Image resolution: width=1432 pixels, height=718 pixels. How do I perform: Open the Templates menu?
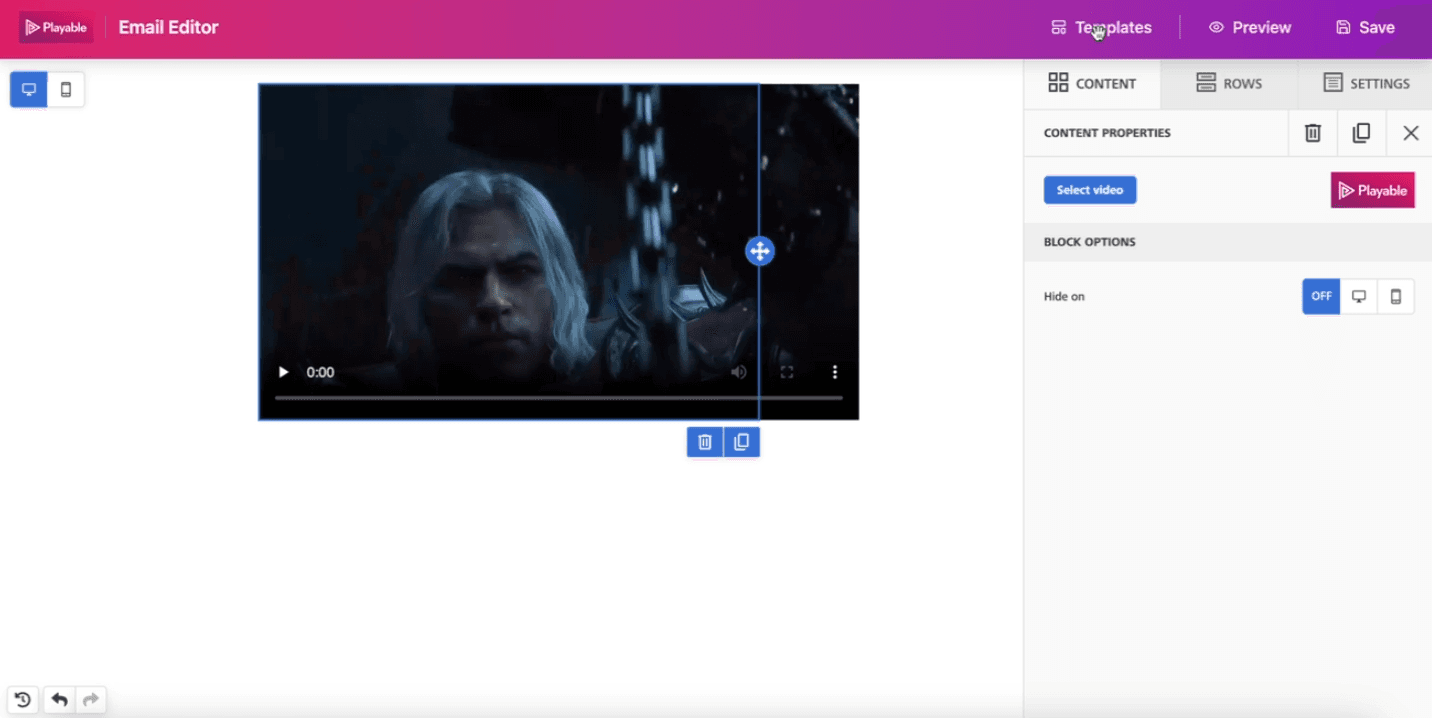pyautogui.click(x=1101, y=28)
